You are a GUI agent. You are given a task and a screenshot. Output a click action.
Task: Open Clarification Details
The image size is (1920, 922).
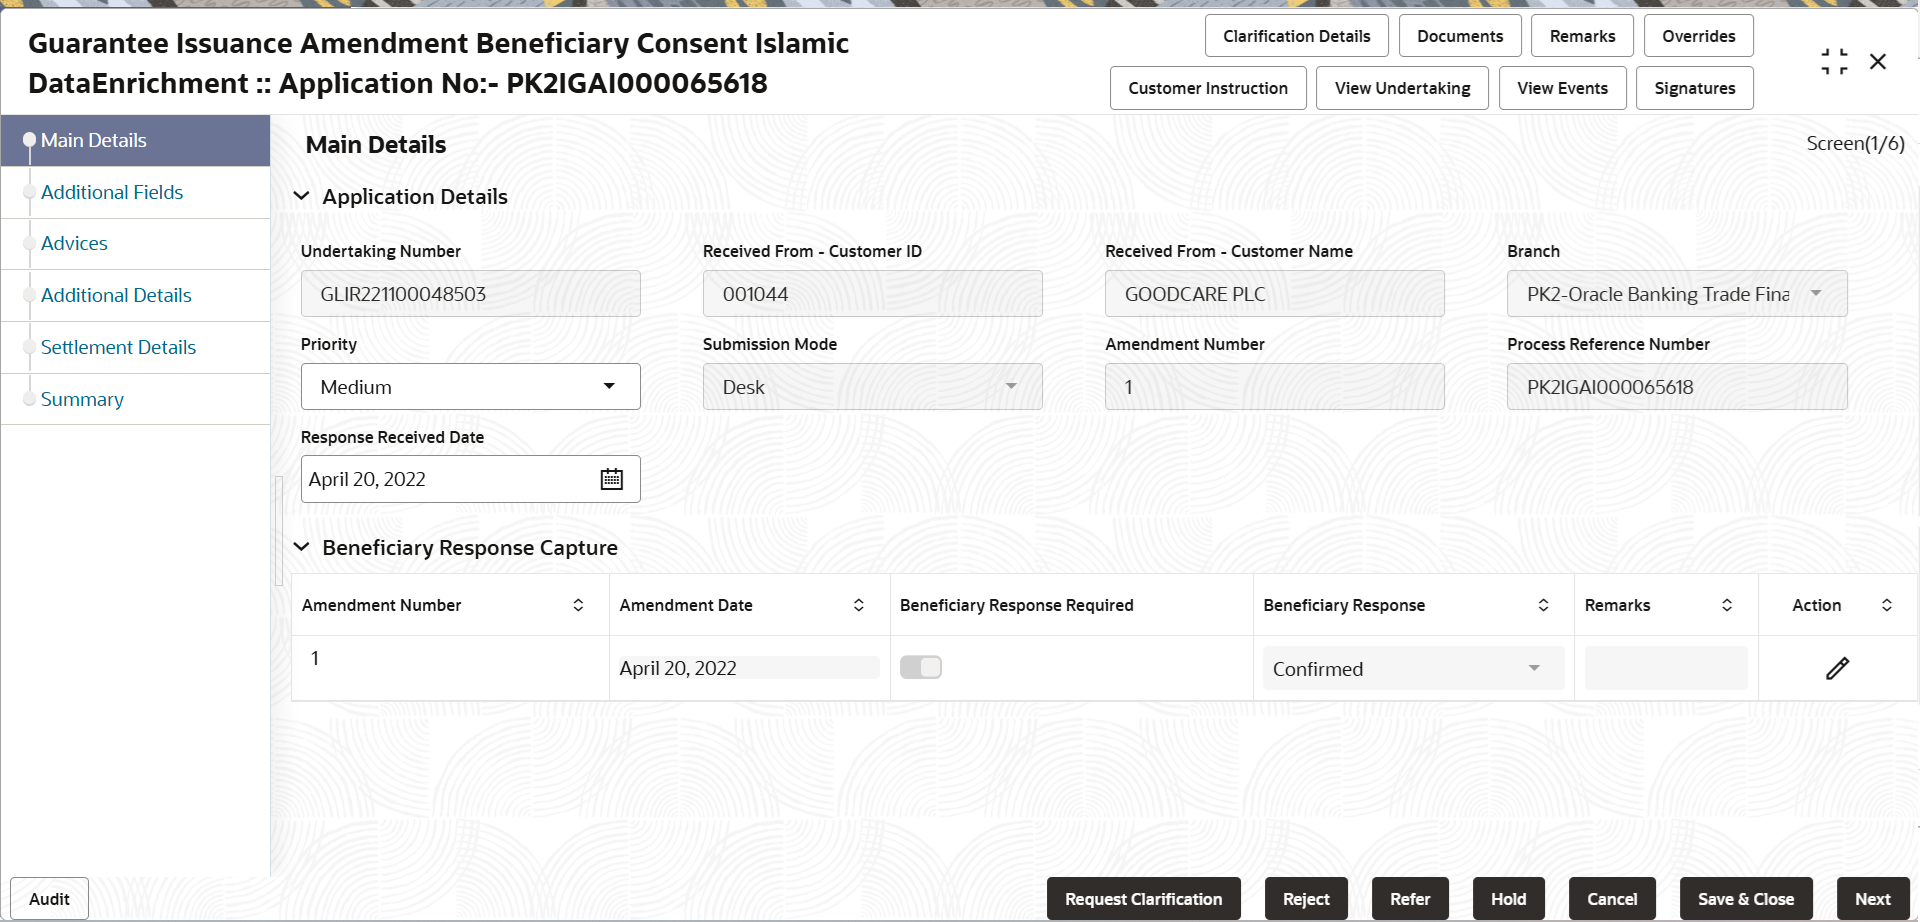point(1296,36)
